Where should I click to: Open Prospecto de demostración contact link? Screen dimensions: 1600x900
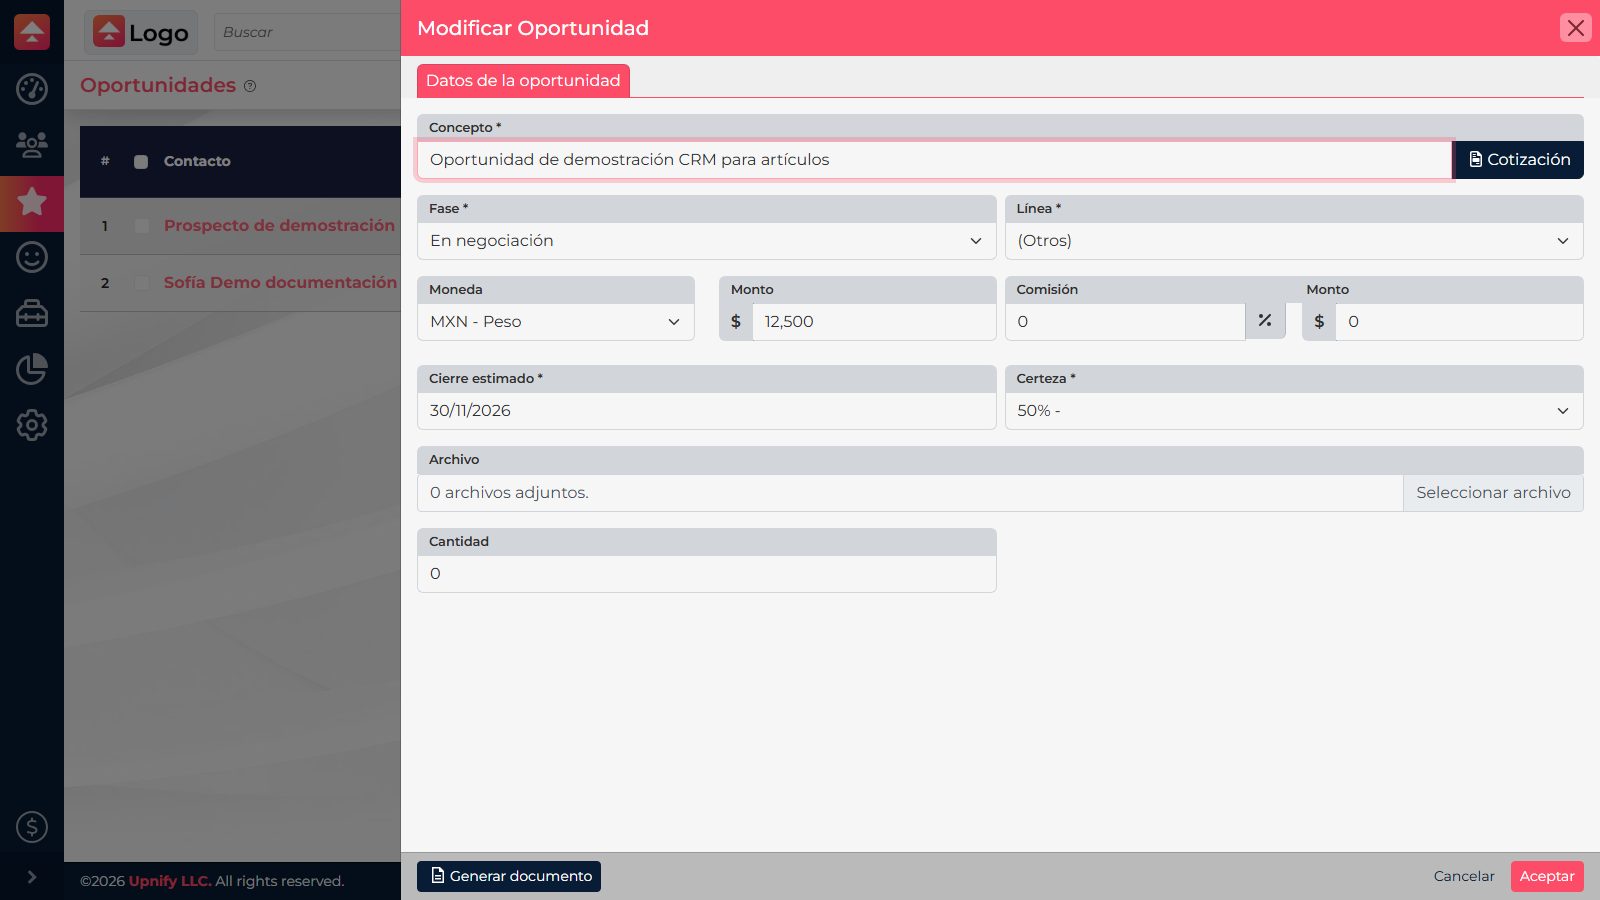coord(279,226)
